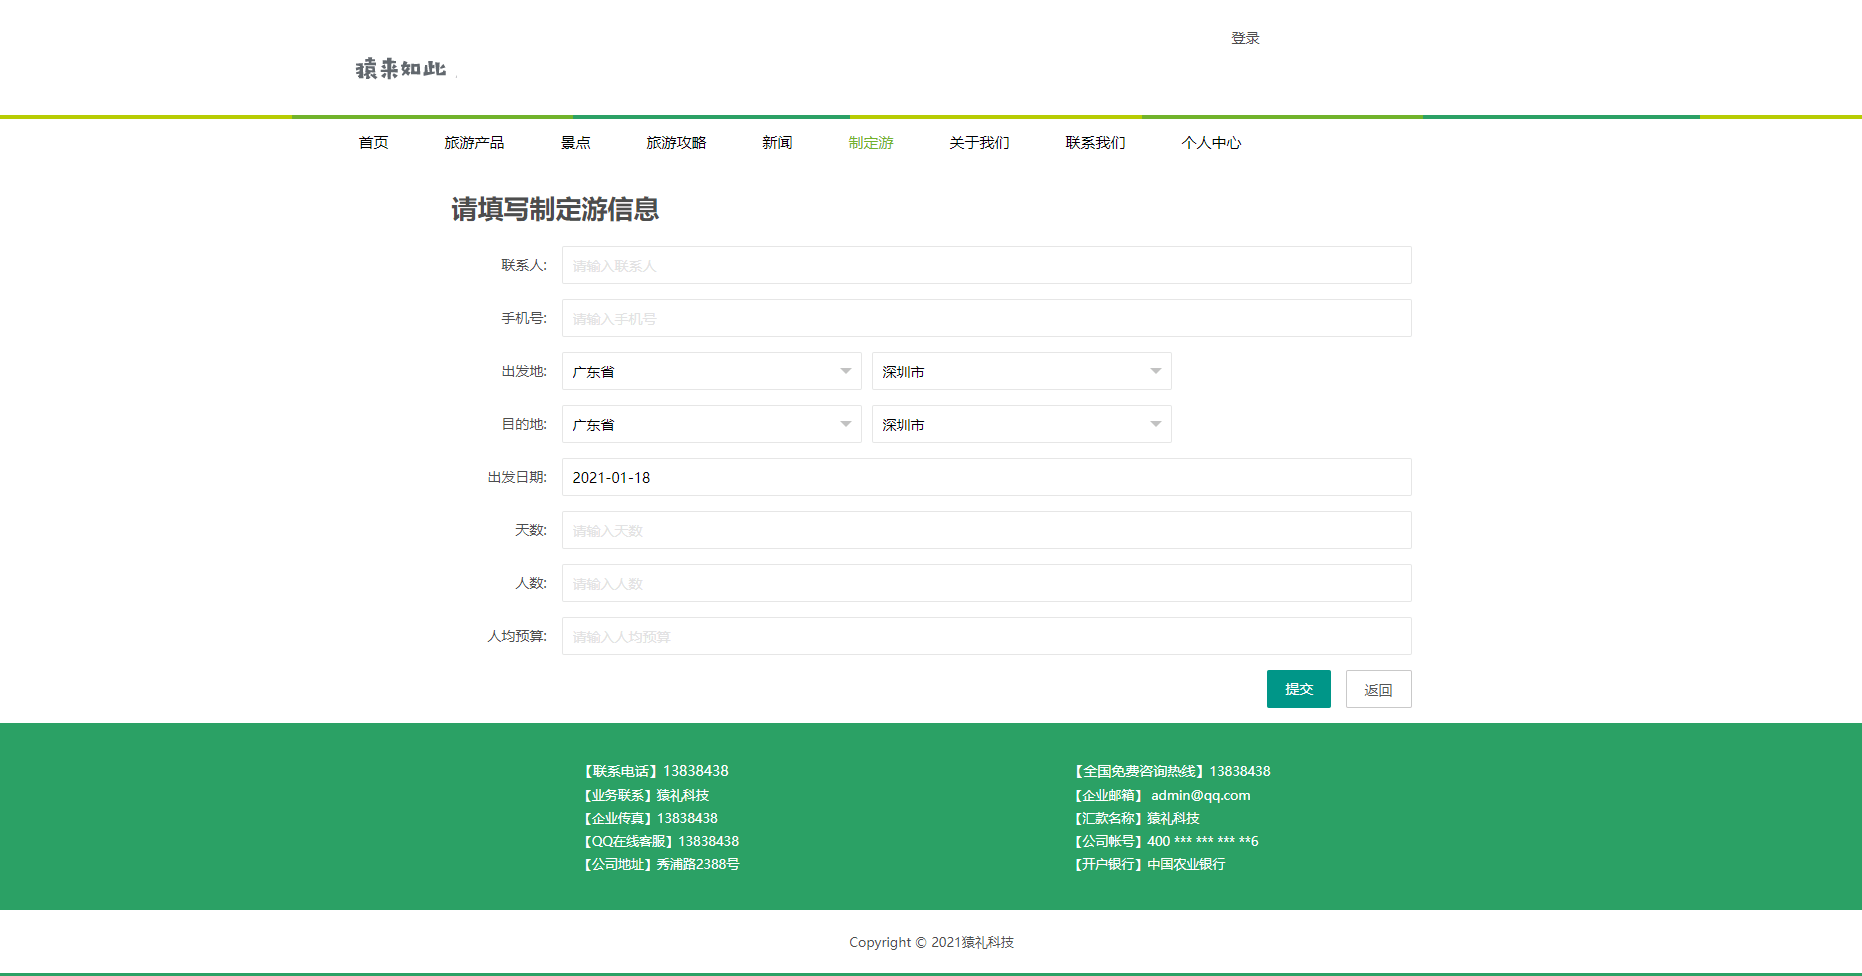
Task: Select the 出发日期 date field showing 2021-01-18
Action: 985,477
